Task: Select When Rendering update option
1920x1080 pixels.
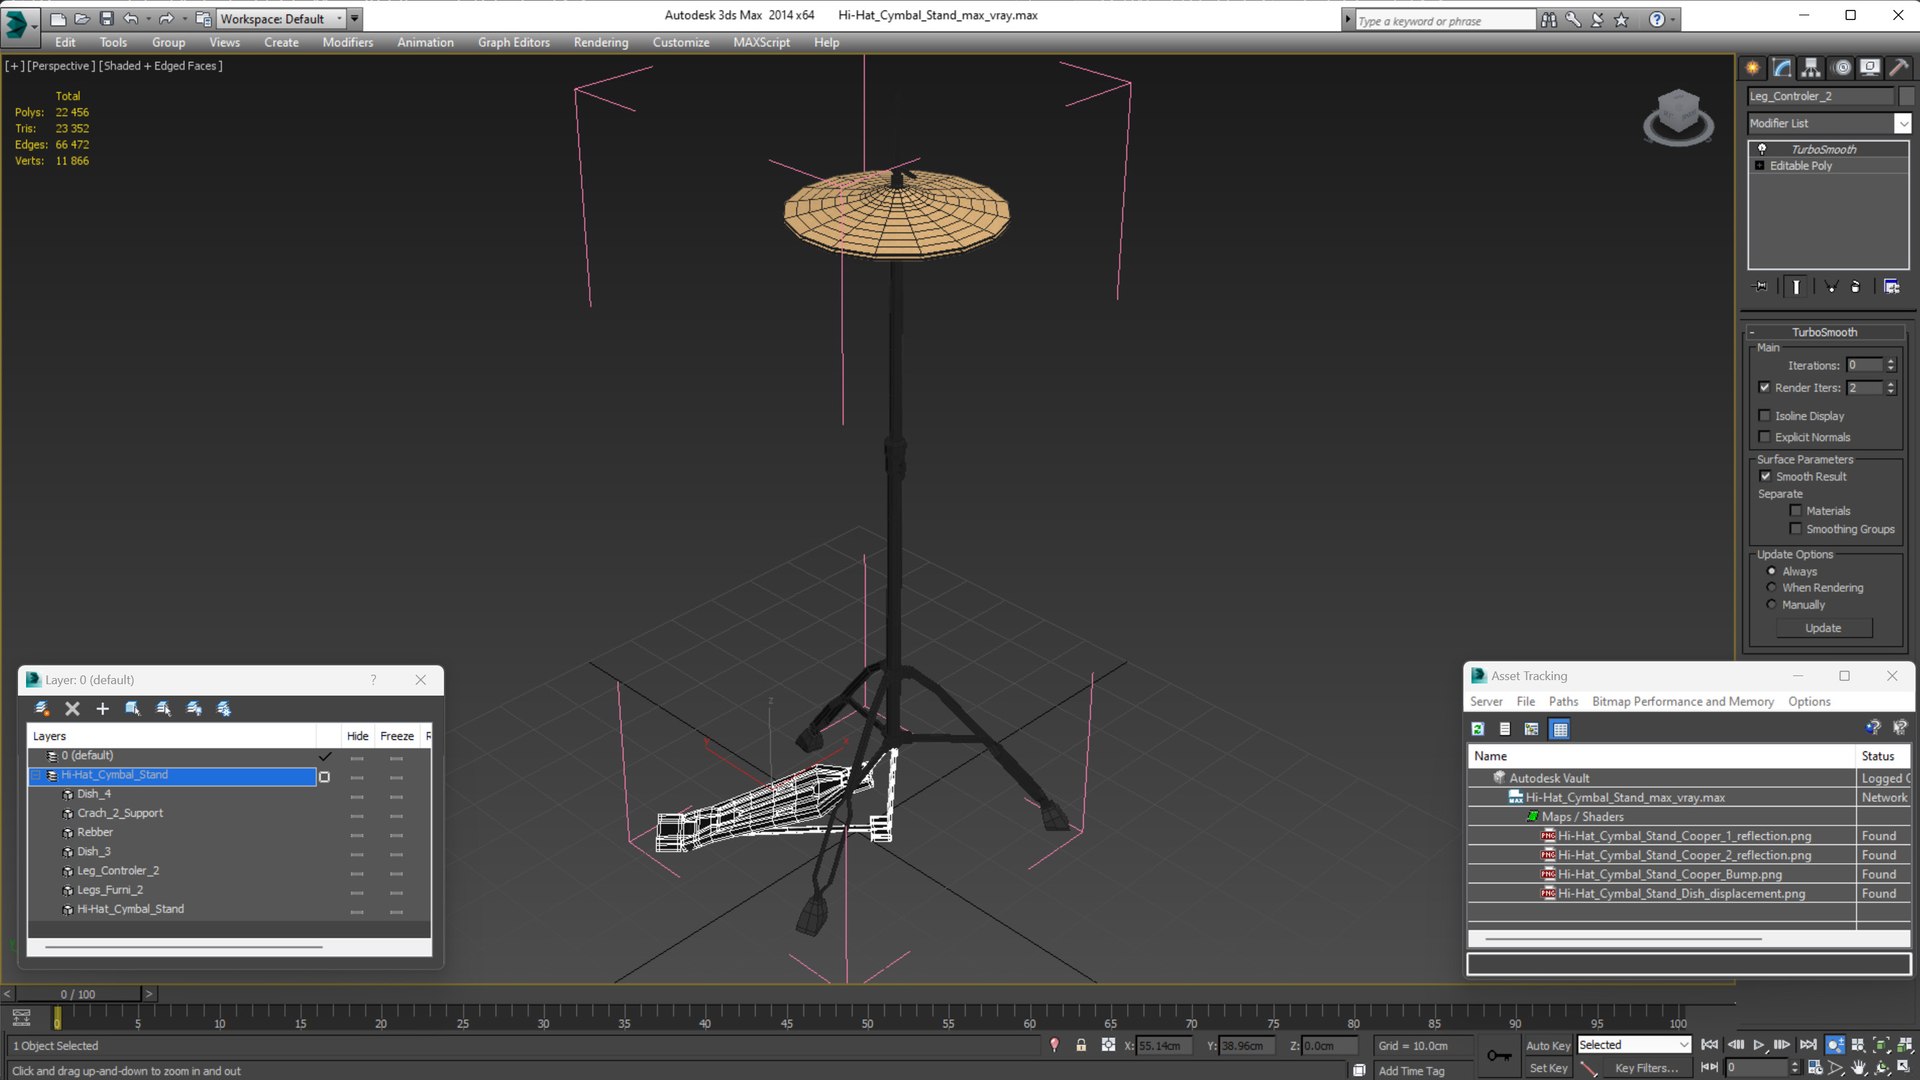Action: (x=1772, y=588)
